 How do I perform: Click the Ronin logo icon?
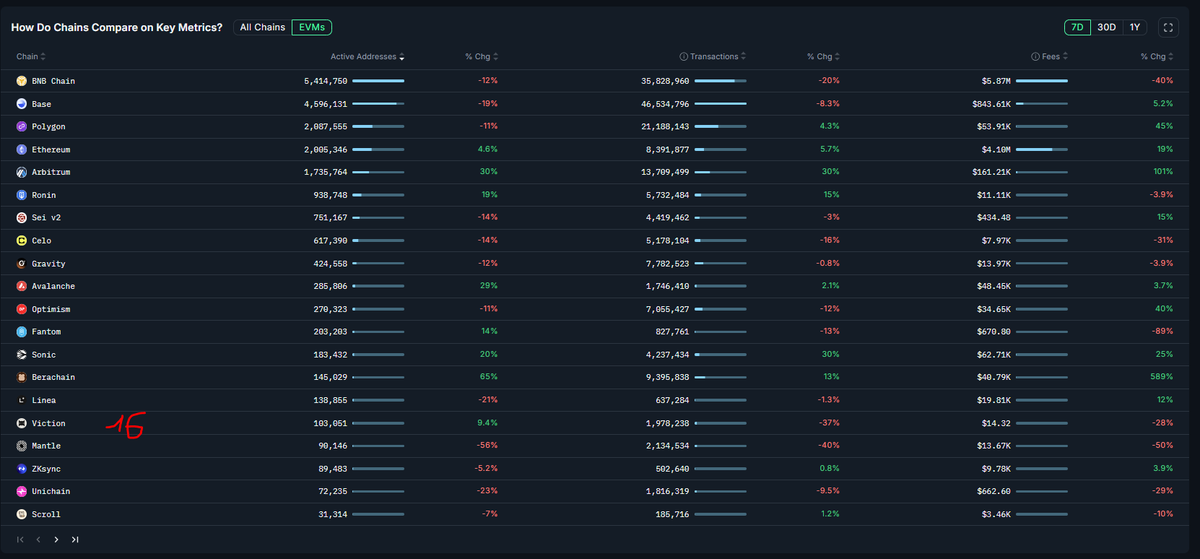[21, 195]
